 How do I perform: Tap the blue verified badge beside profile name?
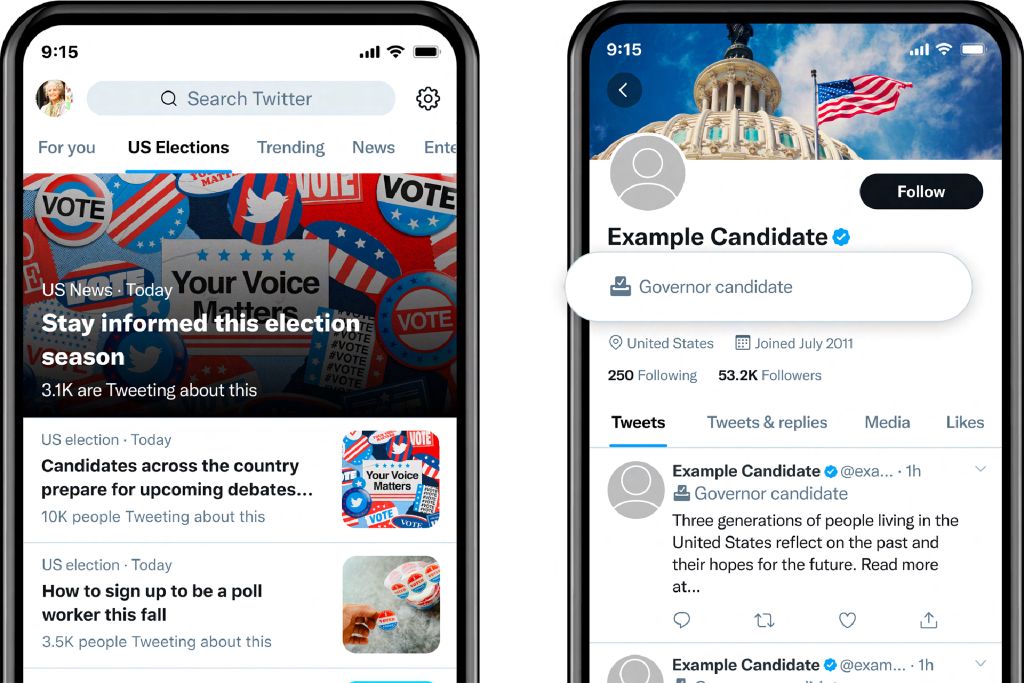[841, 237]
